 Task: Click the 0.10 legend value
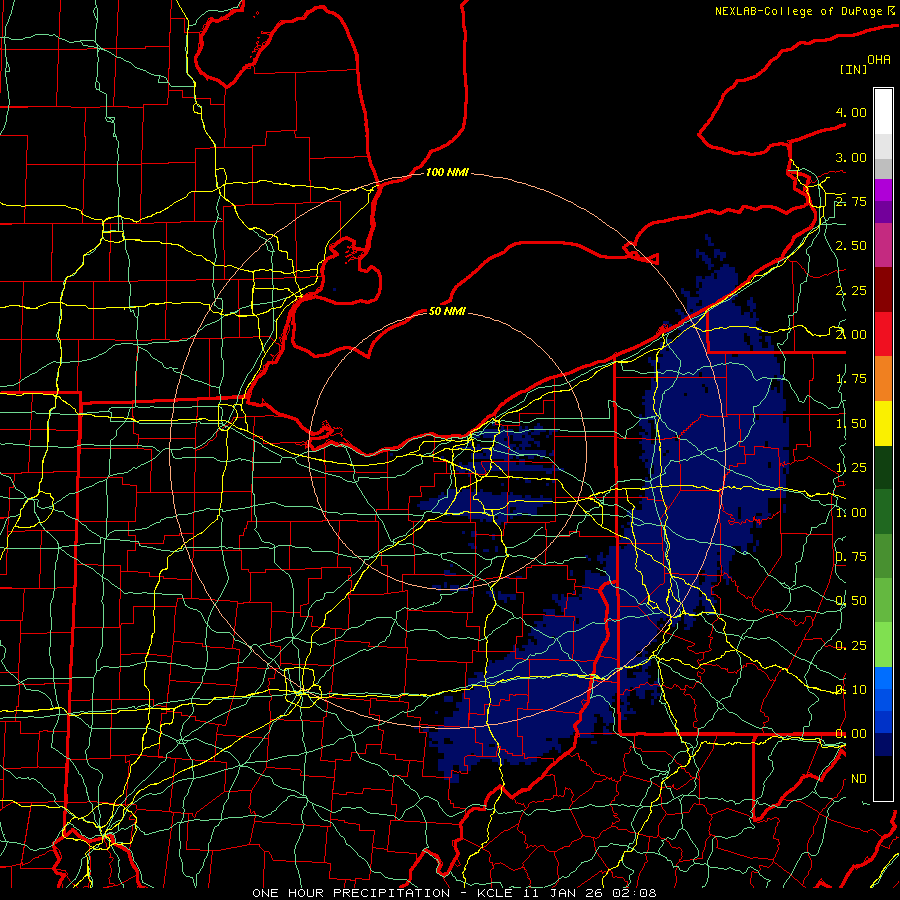click(851, 690)
